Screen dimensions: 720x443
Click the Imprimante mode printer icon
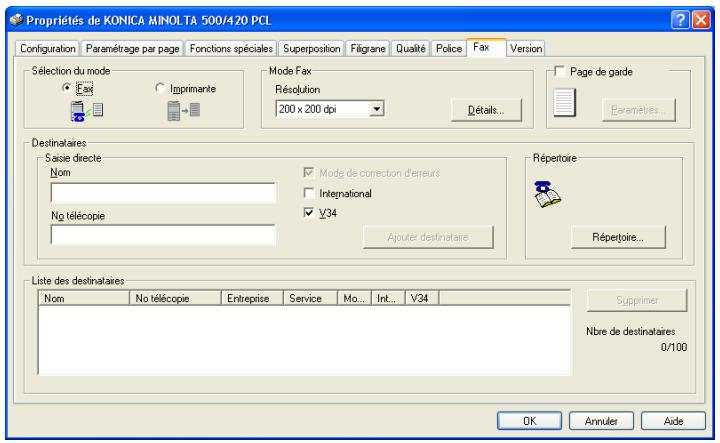coord(183,111)
